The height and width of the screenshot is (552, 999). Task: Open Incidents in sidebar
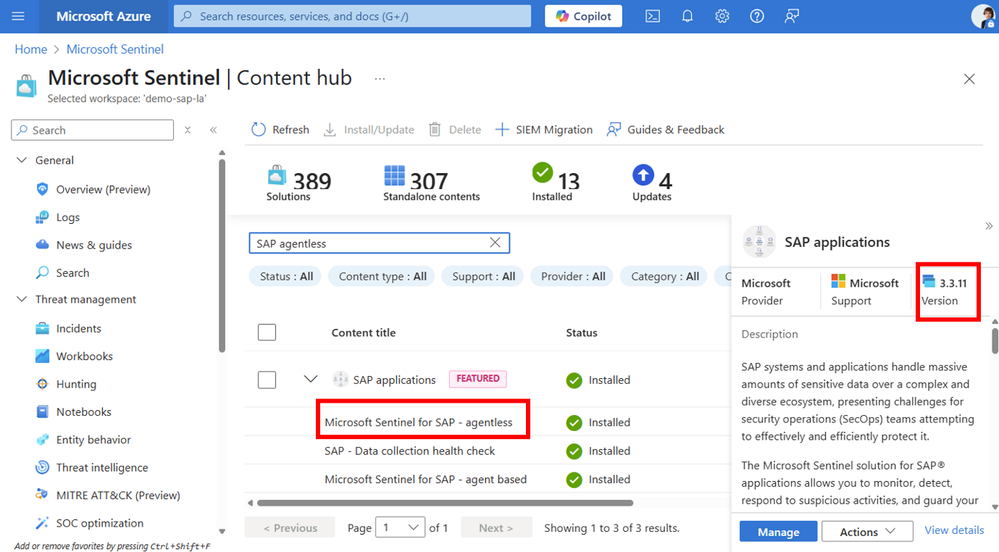(x=78, y=328)
